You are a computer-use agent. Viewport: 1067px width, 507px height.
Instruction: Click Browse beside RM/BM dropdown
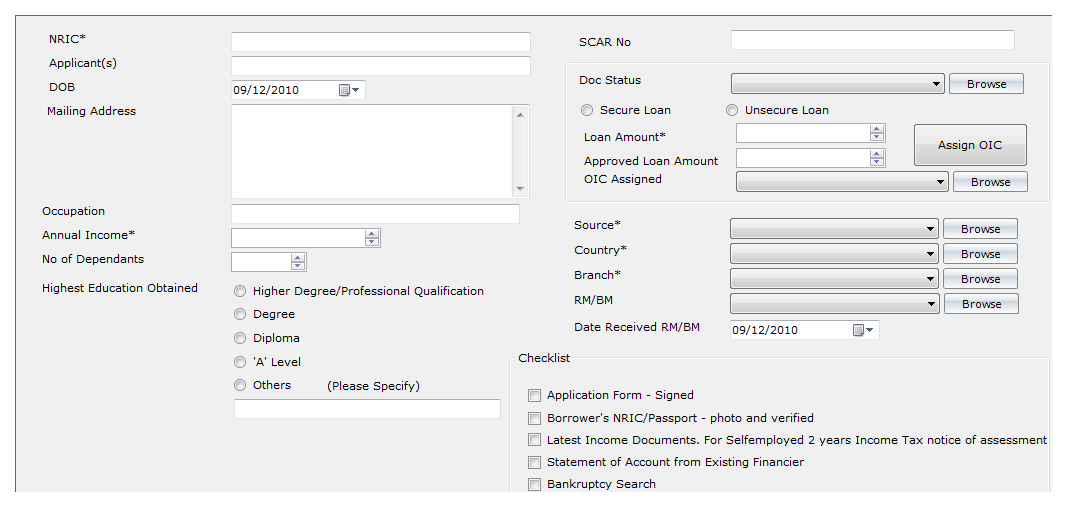pyautogui.click(x=981, y=304)
